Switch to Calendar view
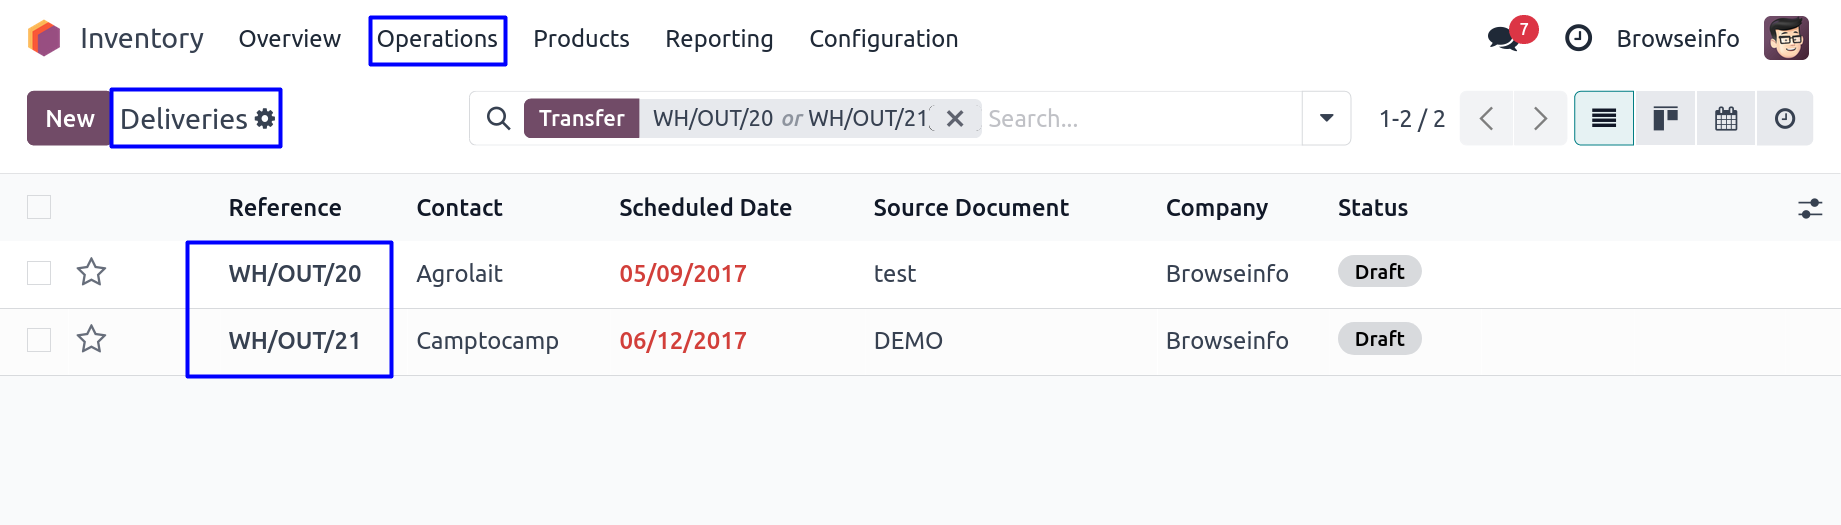This screenshot has width=1841, height=525. coord(1726,119)
